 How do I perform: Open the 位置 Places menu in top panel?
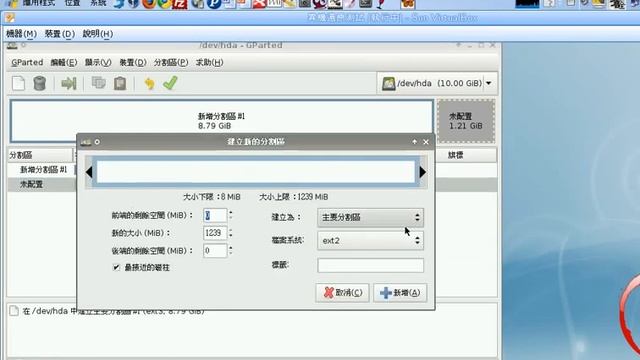pos(73,3)
